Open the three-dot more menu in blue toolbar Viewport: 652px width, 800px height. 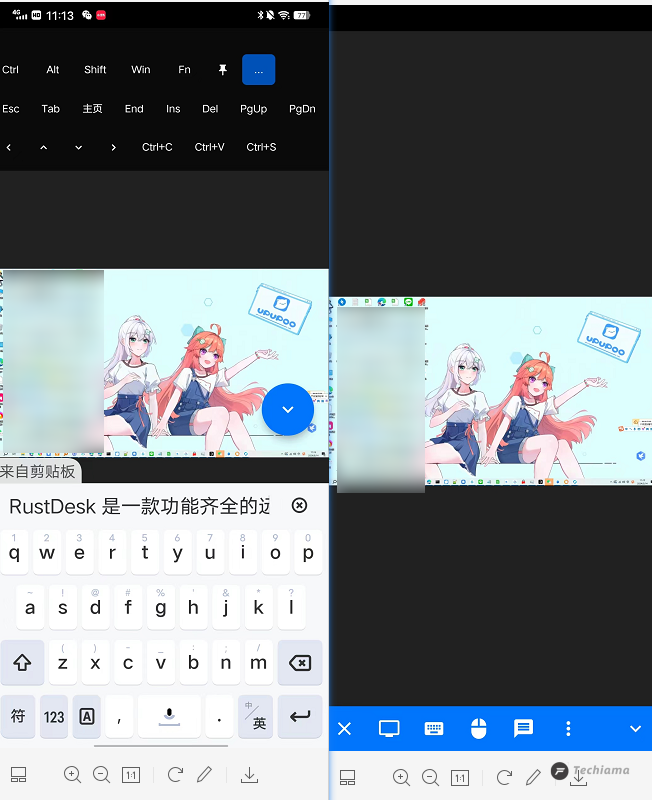pyautogui.click(x=568, y=729)
